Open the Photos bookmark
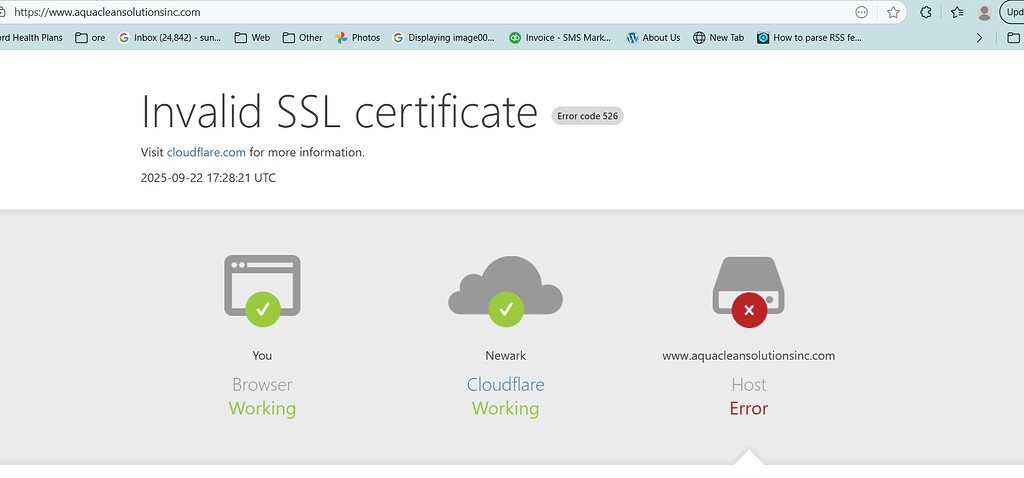1024x478 pixels. pos(358,38)
